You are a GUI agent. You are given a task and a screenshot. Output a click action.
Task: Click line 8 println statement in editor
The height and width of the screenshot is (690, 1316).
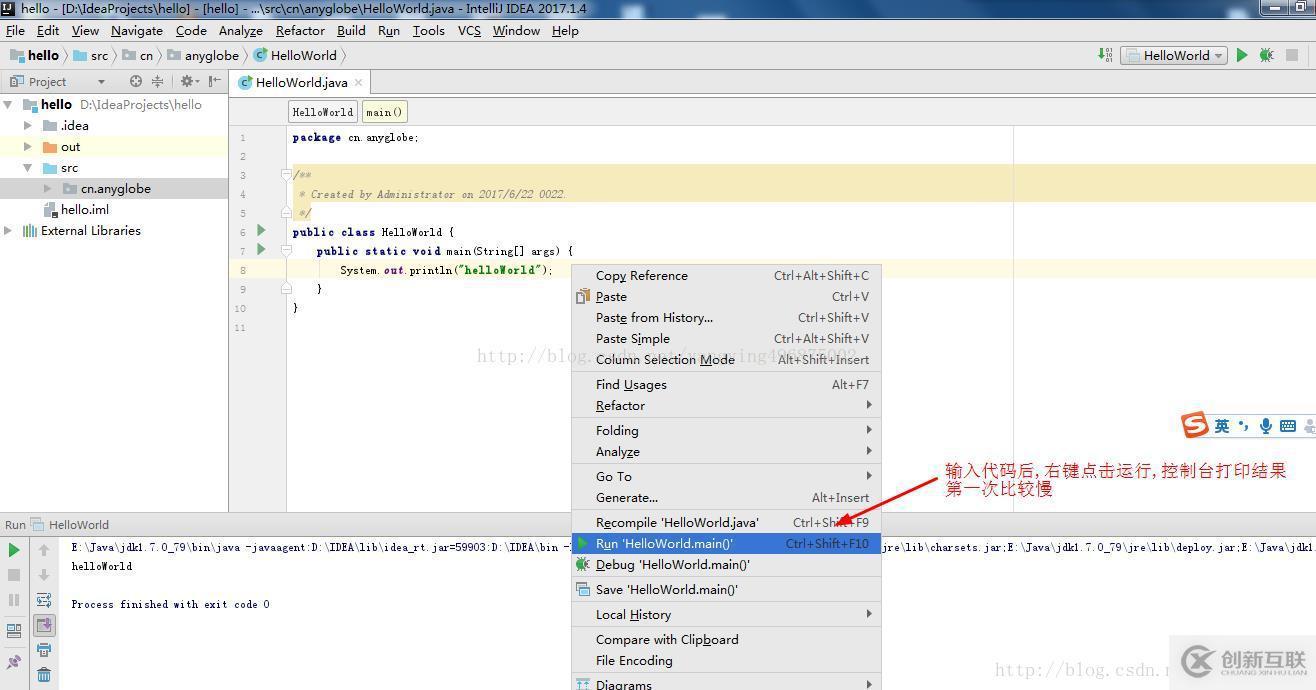tap(446, 270)
